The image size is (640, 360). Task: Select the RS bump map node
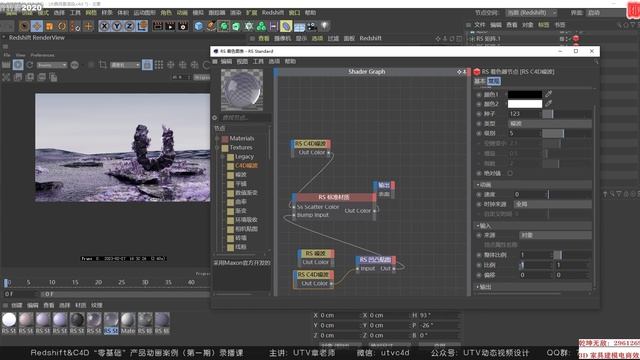coord(375,260)
